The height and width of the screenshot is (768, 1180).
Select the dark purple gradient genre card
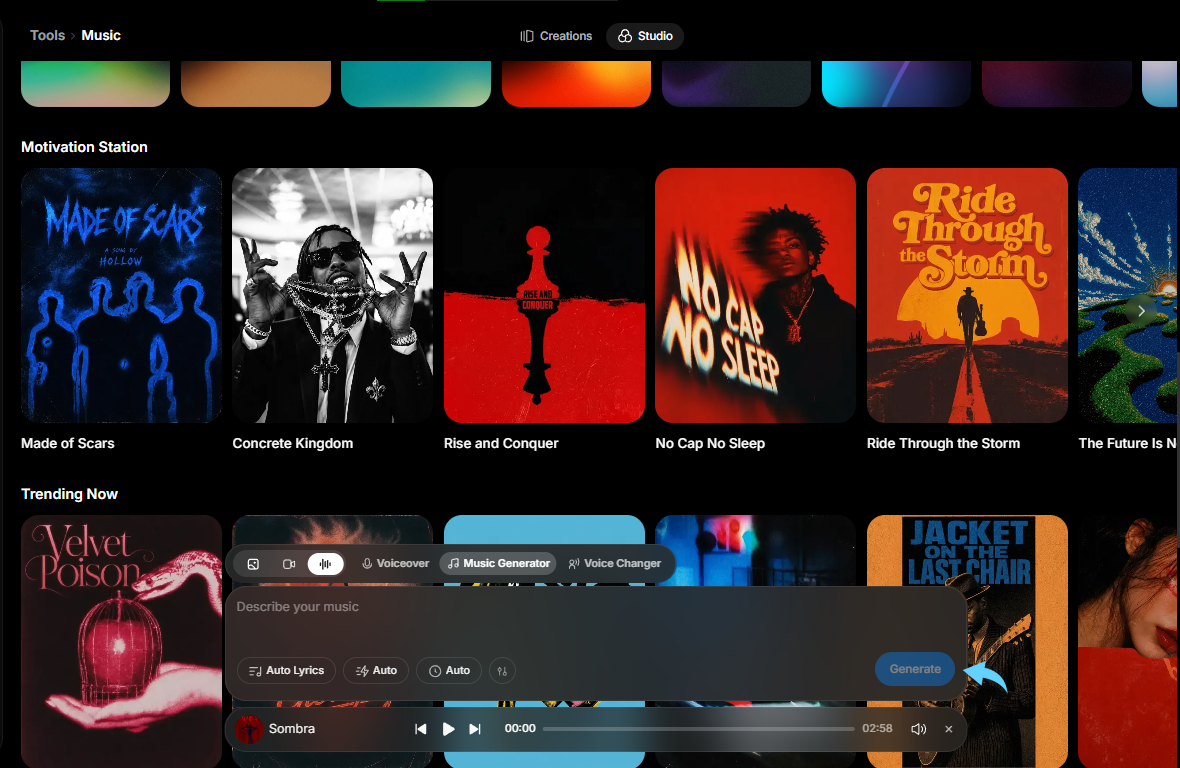(x=736, y=83)
